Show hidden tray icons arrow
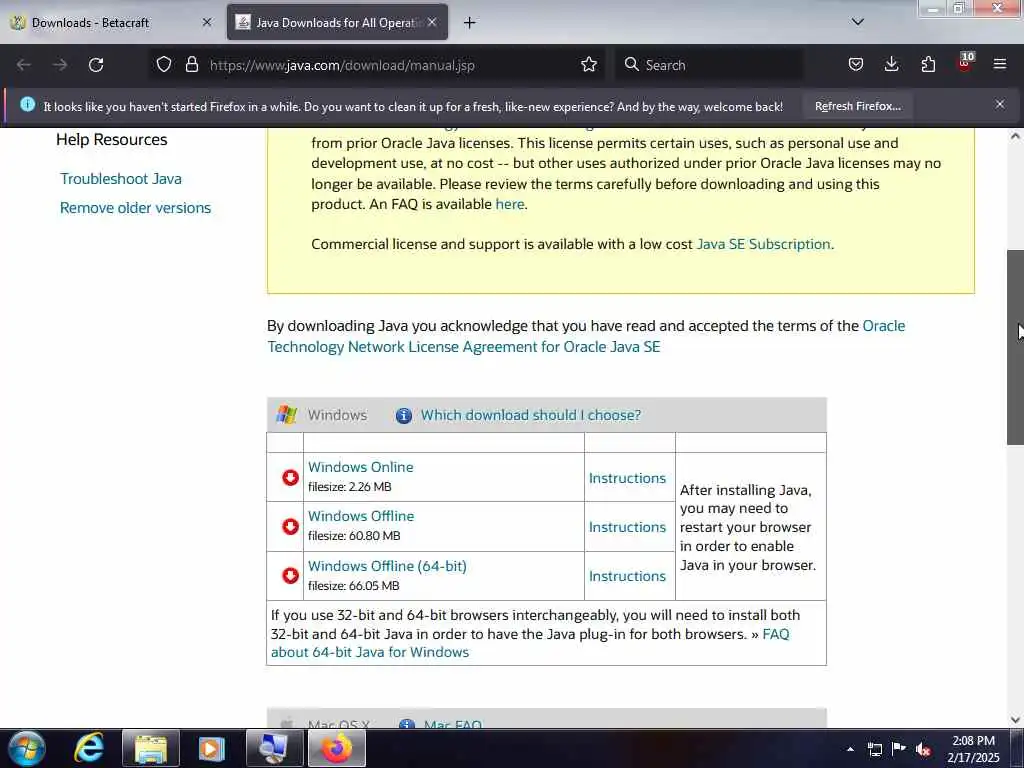This screenshot has width=1024, height=768. coord(850,749)
